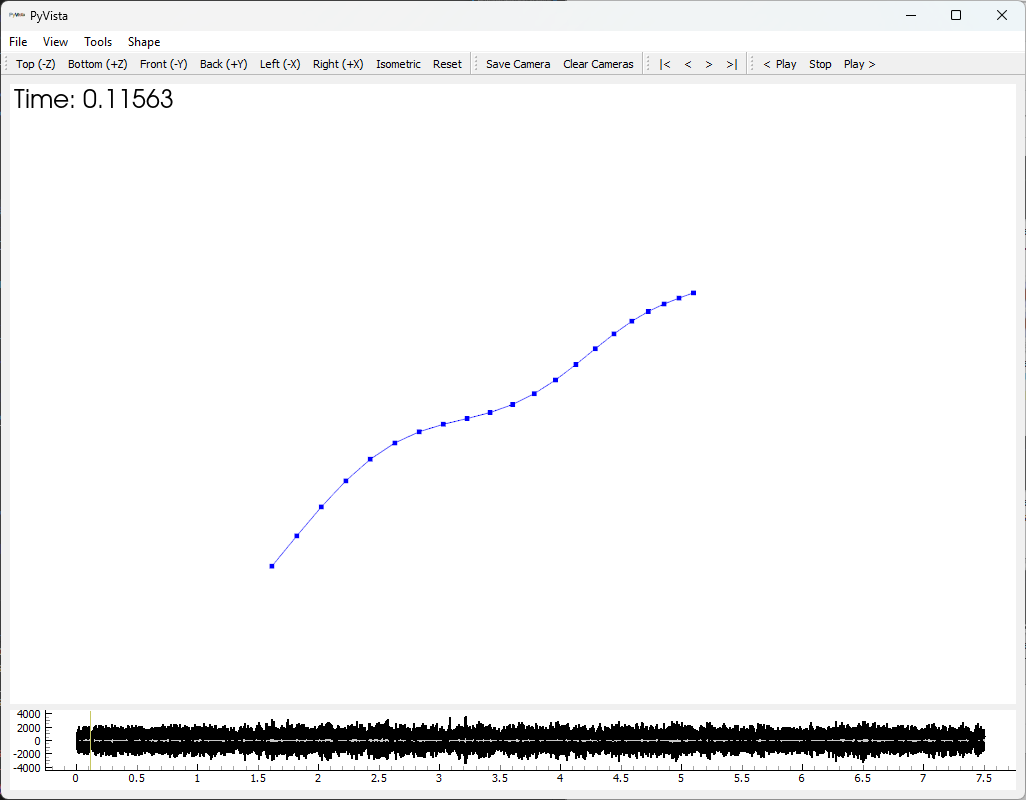Play the animation forward
The height and width of the screenshot is (800, 1026).
pyautogui.click(x=858, y=63)
